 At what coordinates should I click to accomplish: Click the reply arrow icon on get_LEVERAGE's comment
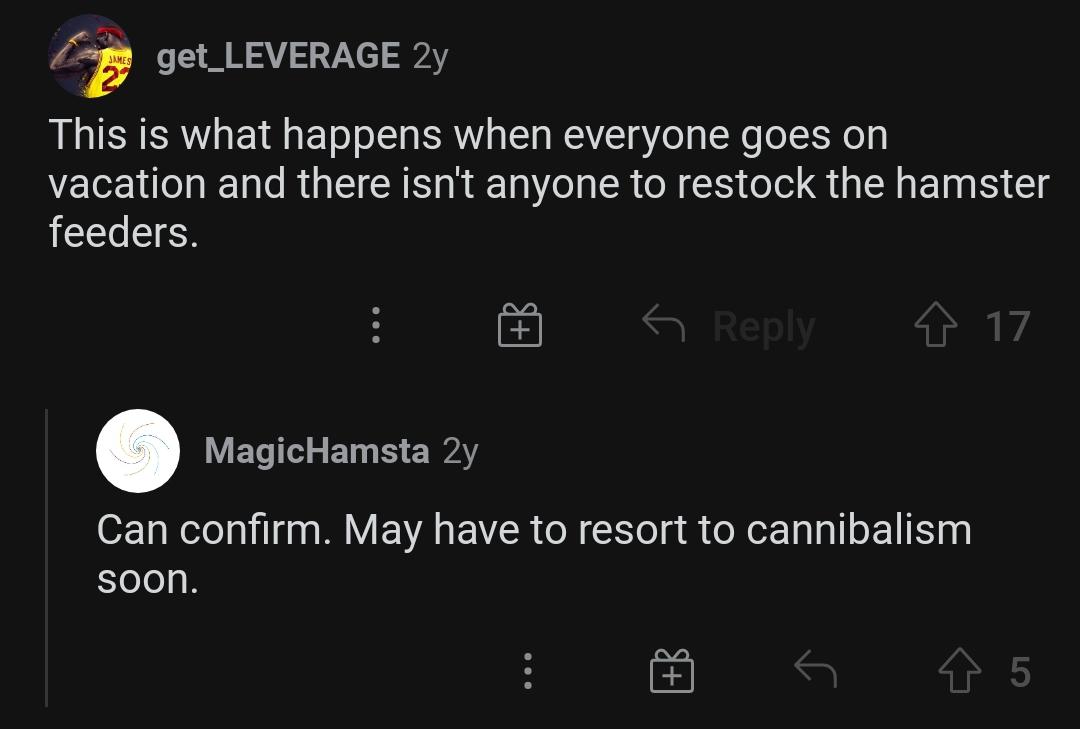(662, 322)
